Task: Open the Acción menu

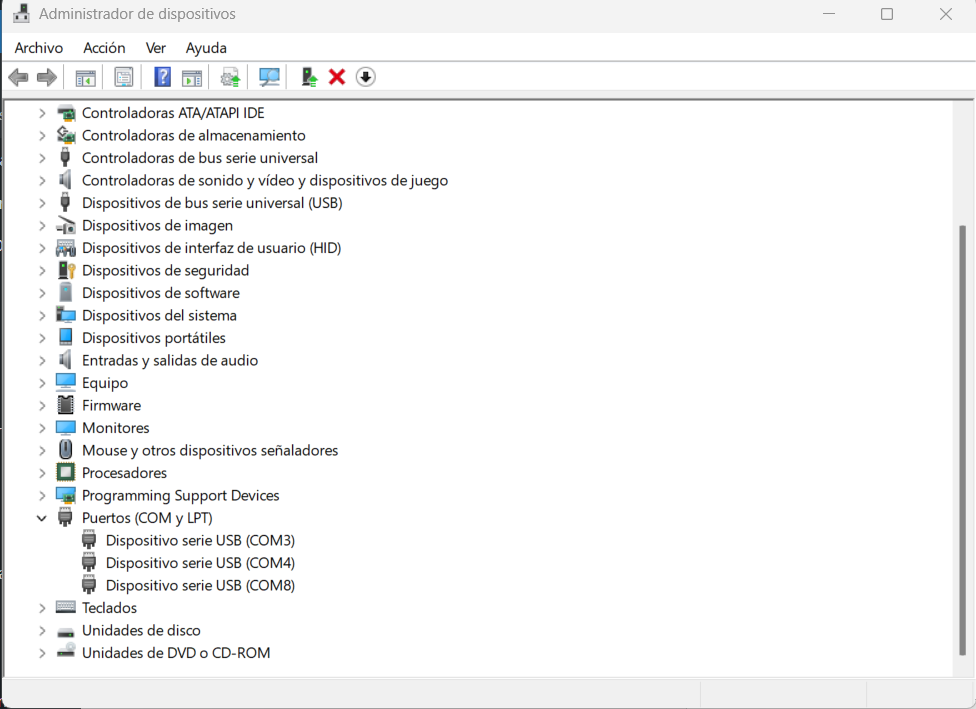Action: [x=104, y=48]
